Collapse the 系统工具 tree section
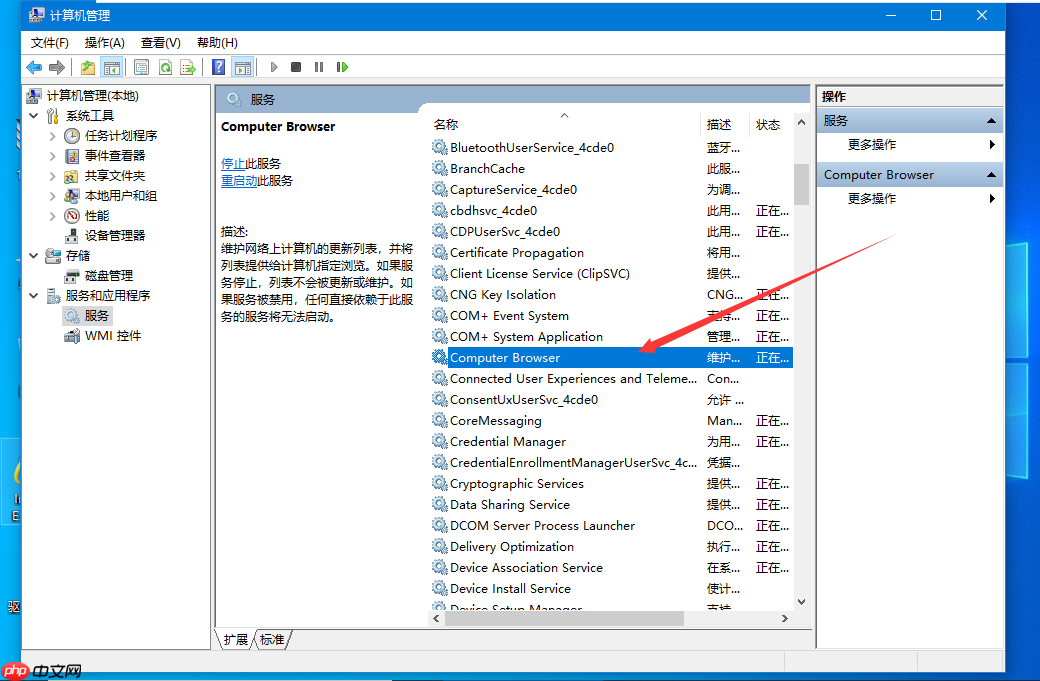The image size is (1040, 681). coord(33,115)
